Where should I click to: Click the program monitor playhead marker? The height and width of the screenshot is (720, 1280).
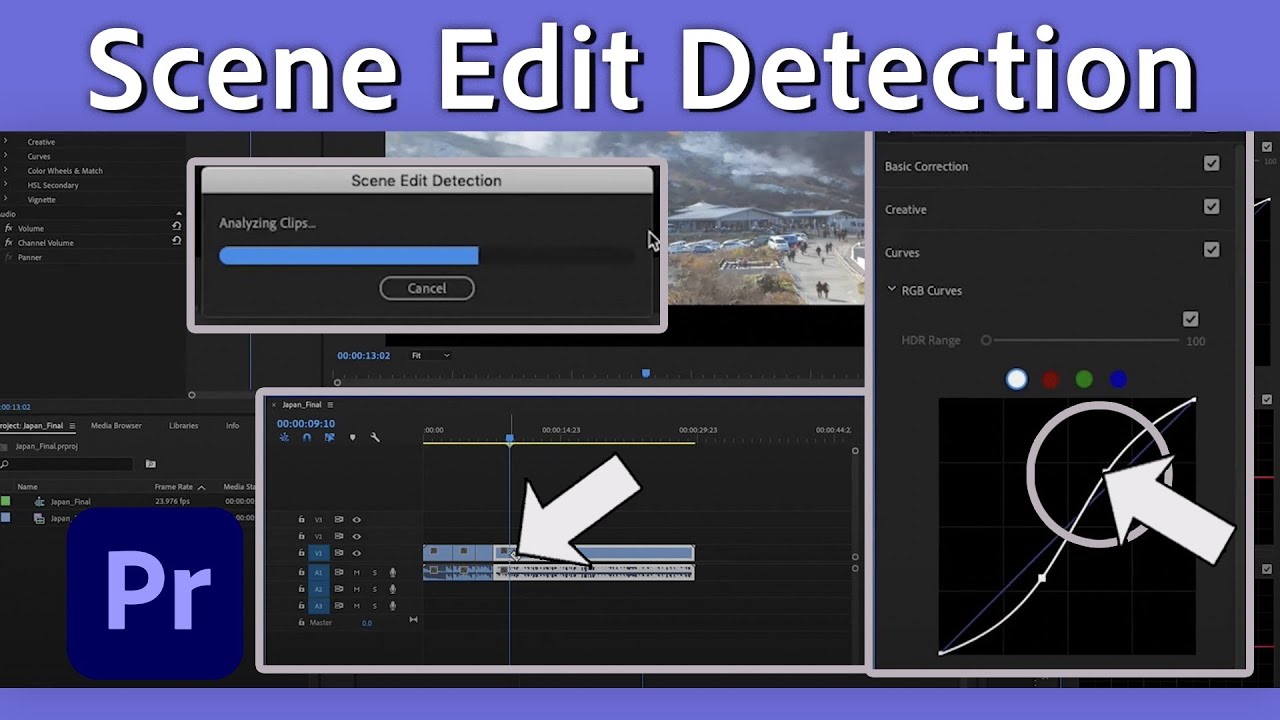point(646,373)
